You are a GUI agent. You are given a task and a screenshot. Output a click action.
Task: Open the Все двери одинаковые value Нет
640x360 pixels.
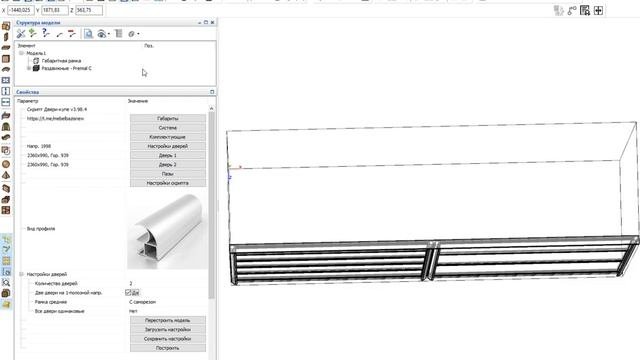coord(133,311)
